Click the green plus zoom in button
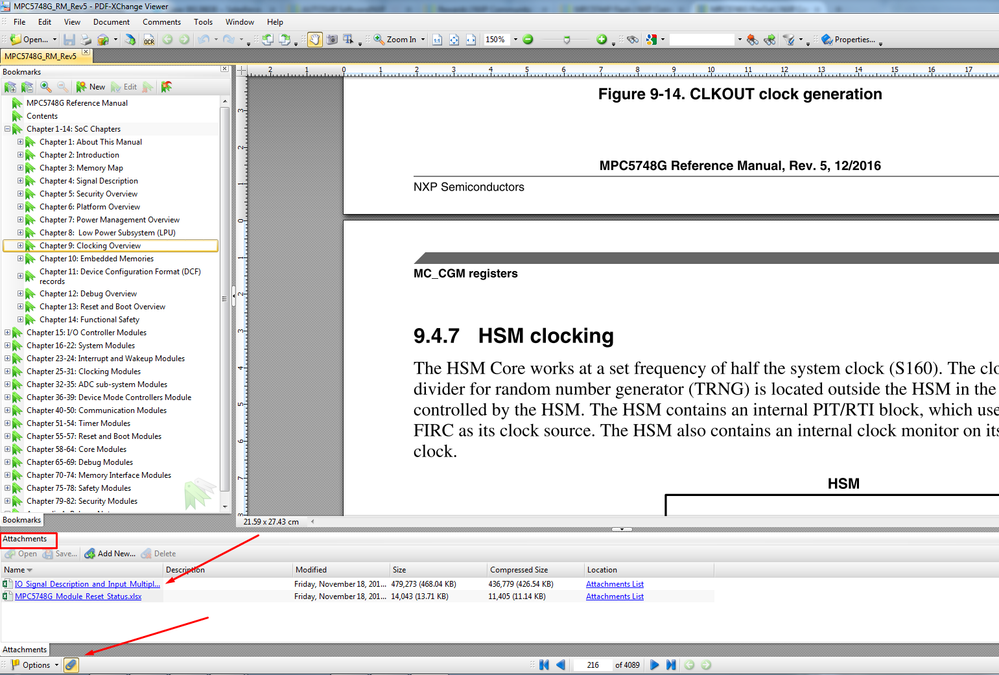The image size is (999, 675). pyautogui.click(x=601, y=40)
